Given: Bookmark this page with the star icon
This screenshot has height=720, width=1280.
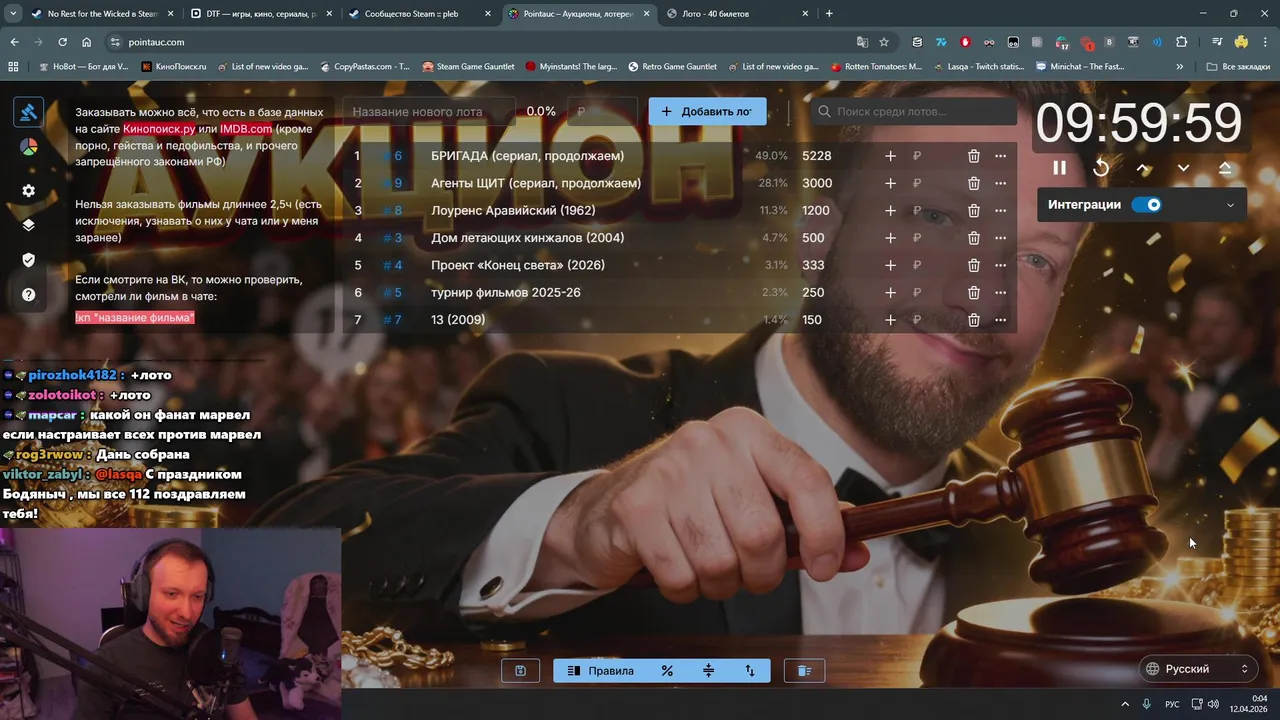Looking at the screenshot, I should [884, 42].
